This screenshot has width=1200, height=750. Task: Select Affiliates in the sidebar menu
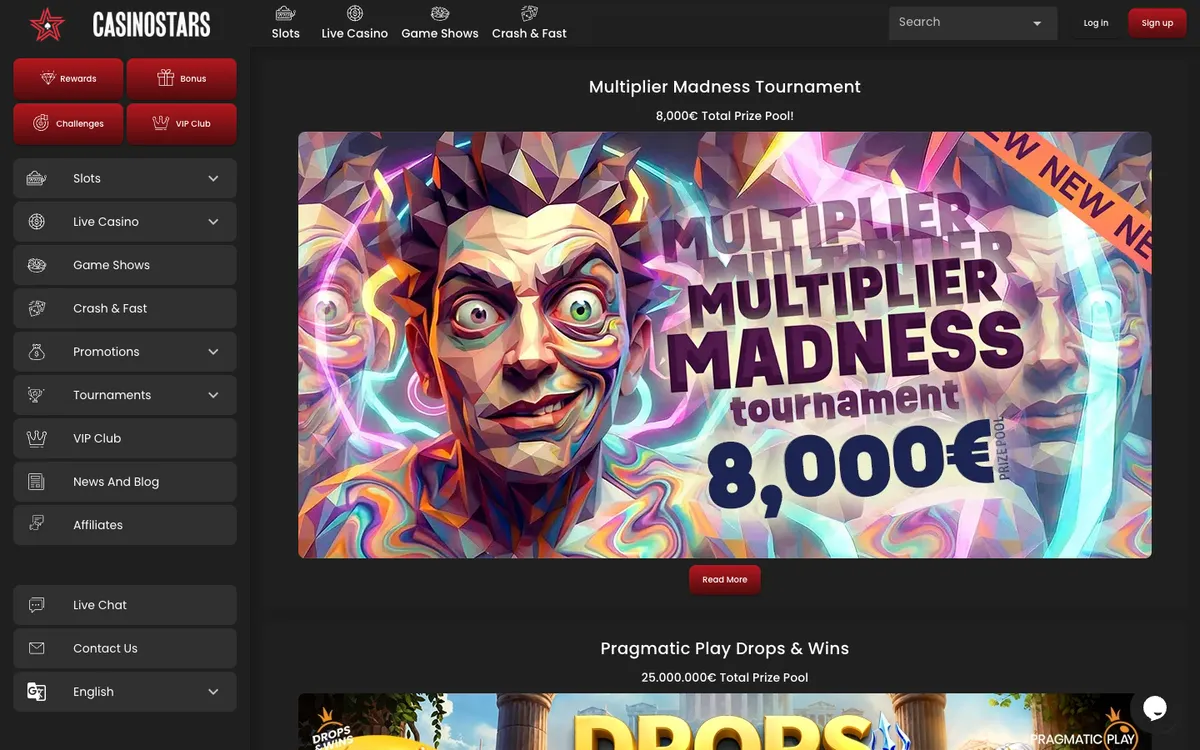pos(125,524)
